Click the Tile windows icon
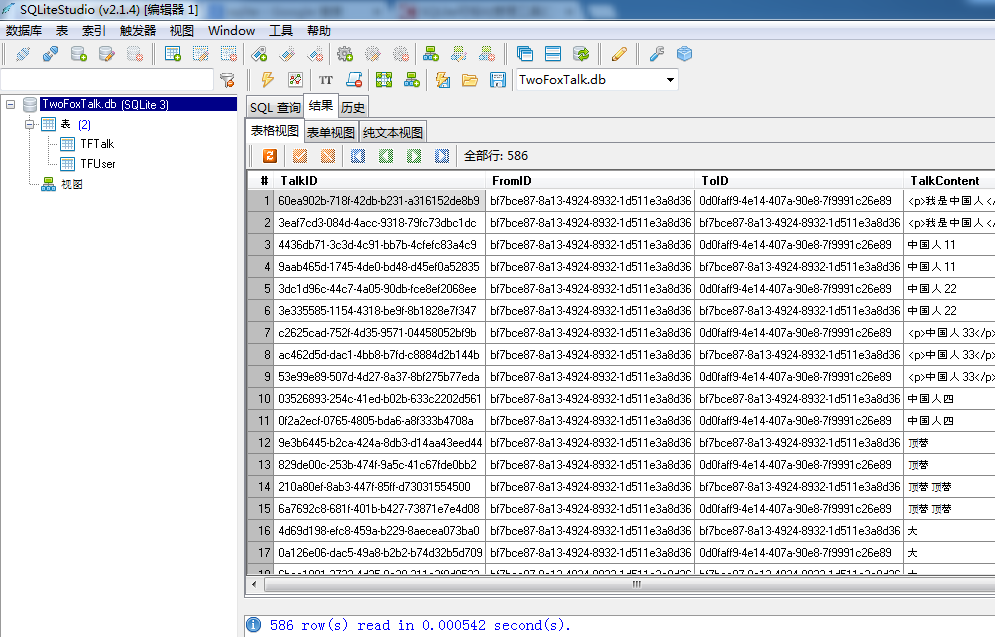The width and height of the screenshot is (995, 637). tap(553, 54)
